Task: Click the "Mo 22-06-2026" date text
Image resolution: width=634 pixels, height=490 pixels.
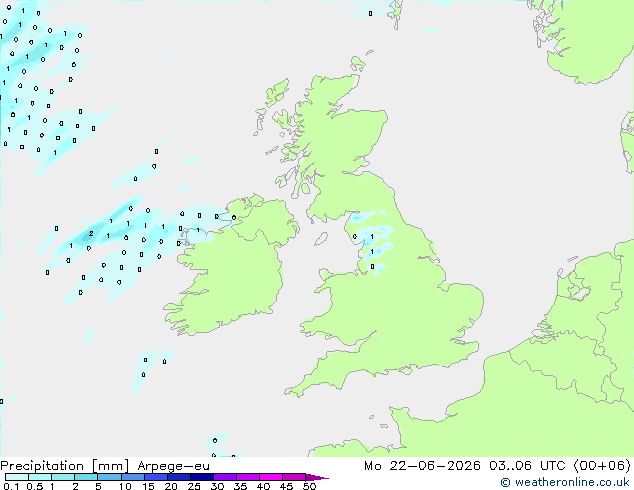Action: [x=422, y=466]
